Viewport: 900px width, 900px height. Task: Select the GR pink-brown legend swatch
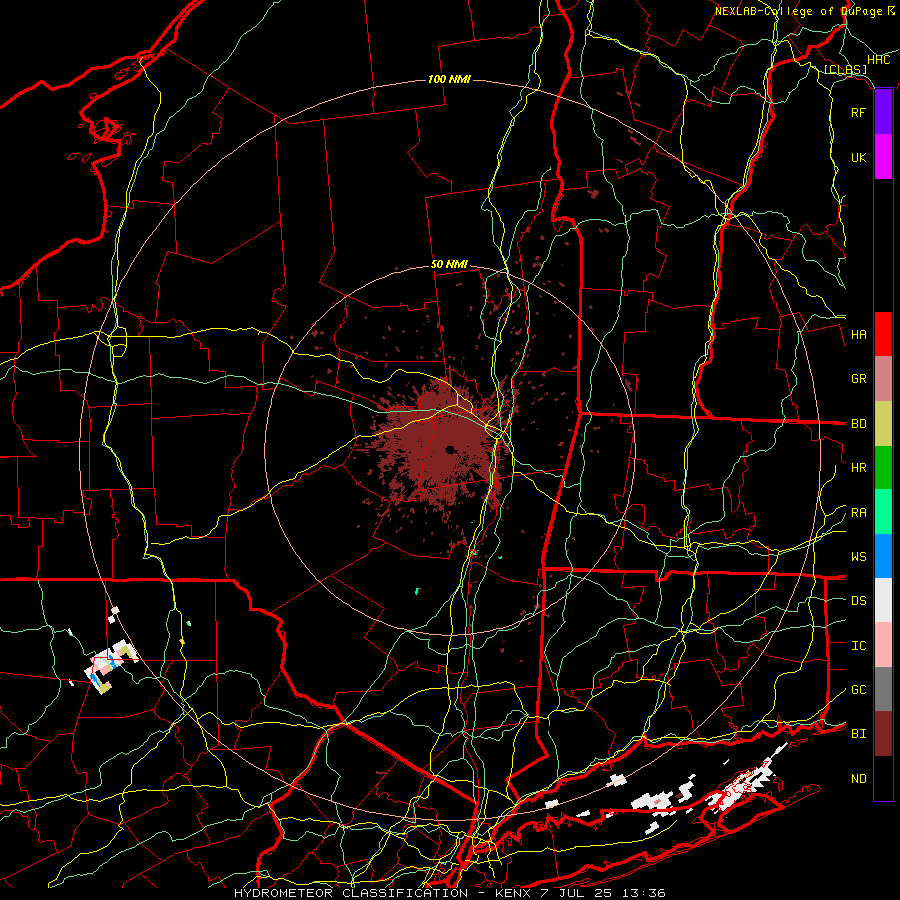click(883, 379)
